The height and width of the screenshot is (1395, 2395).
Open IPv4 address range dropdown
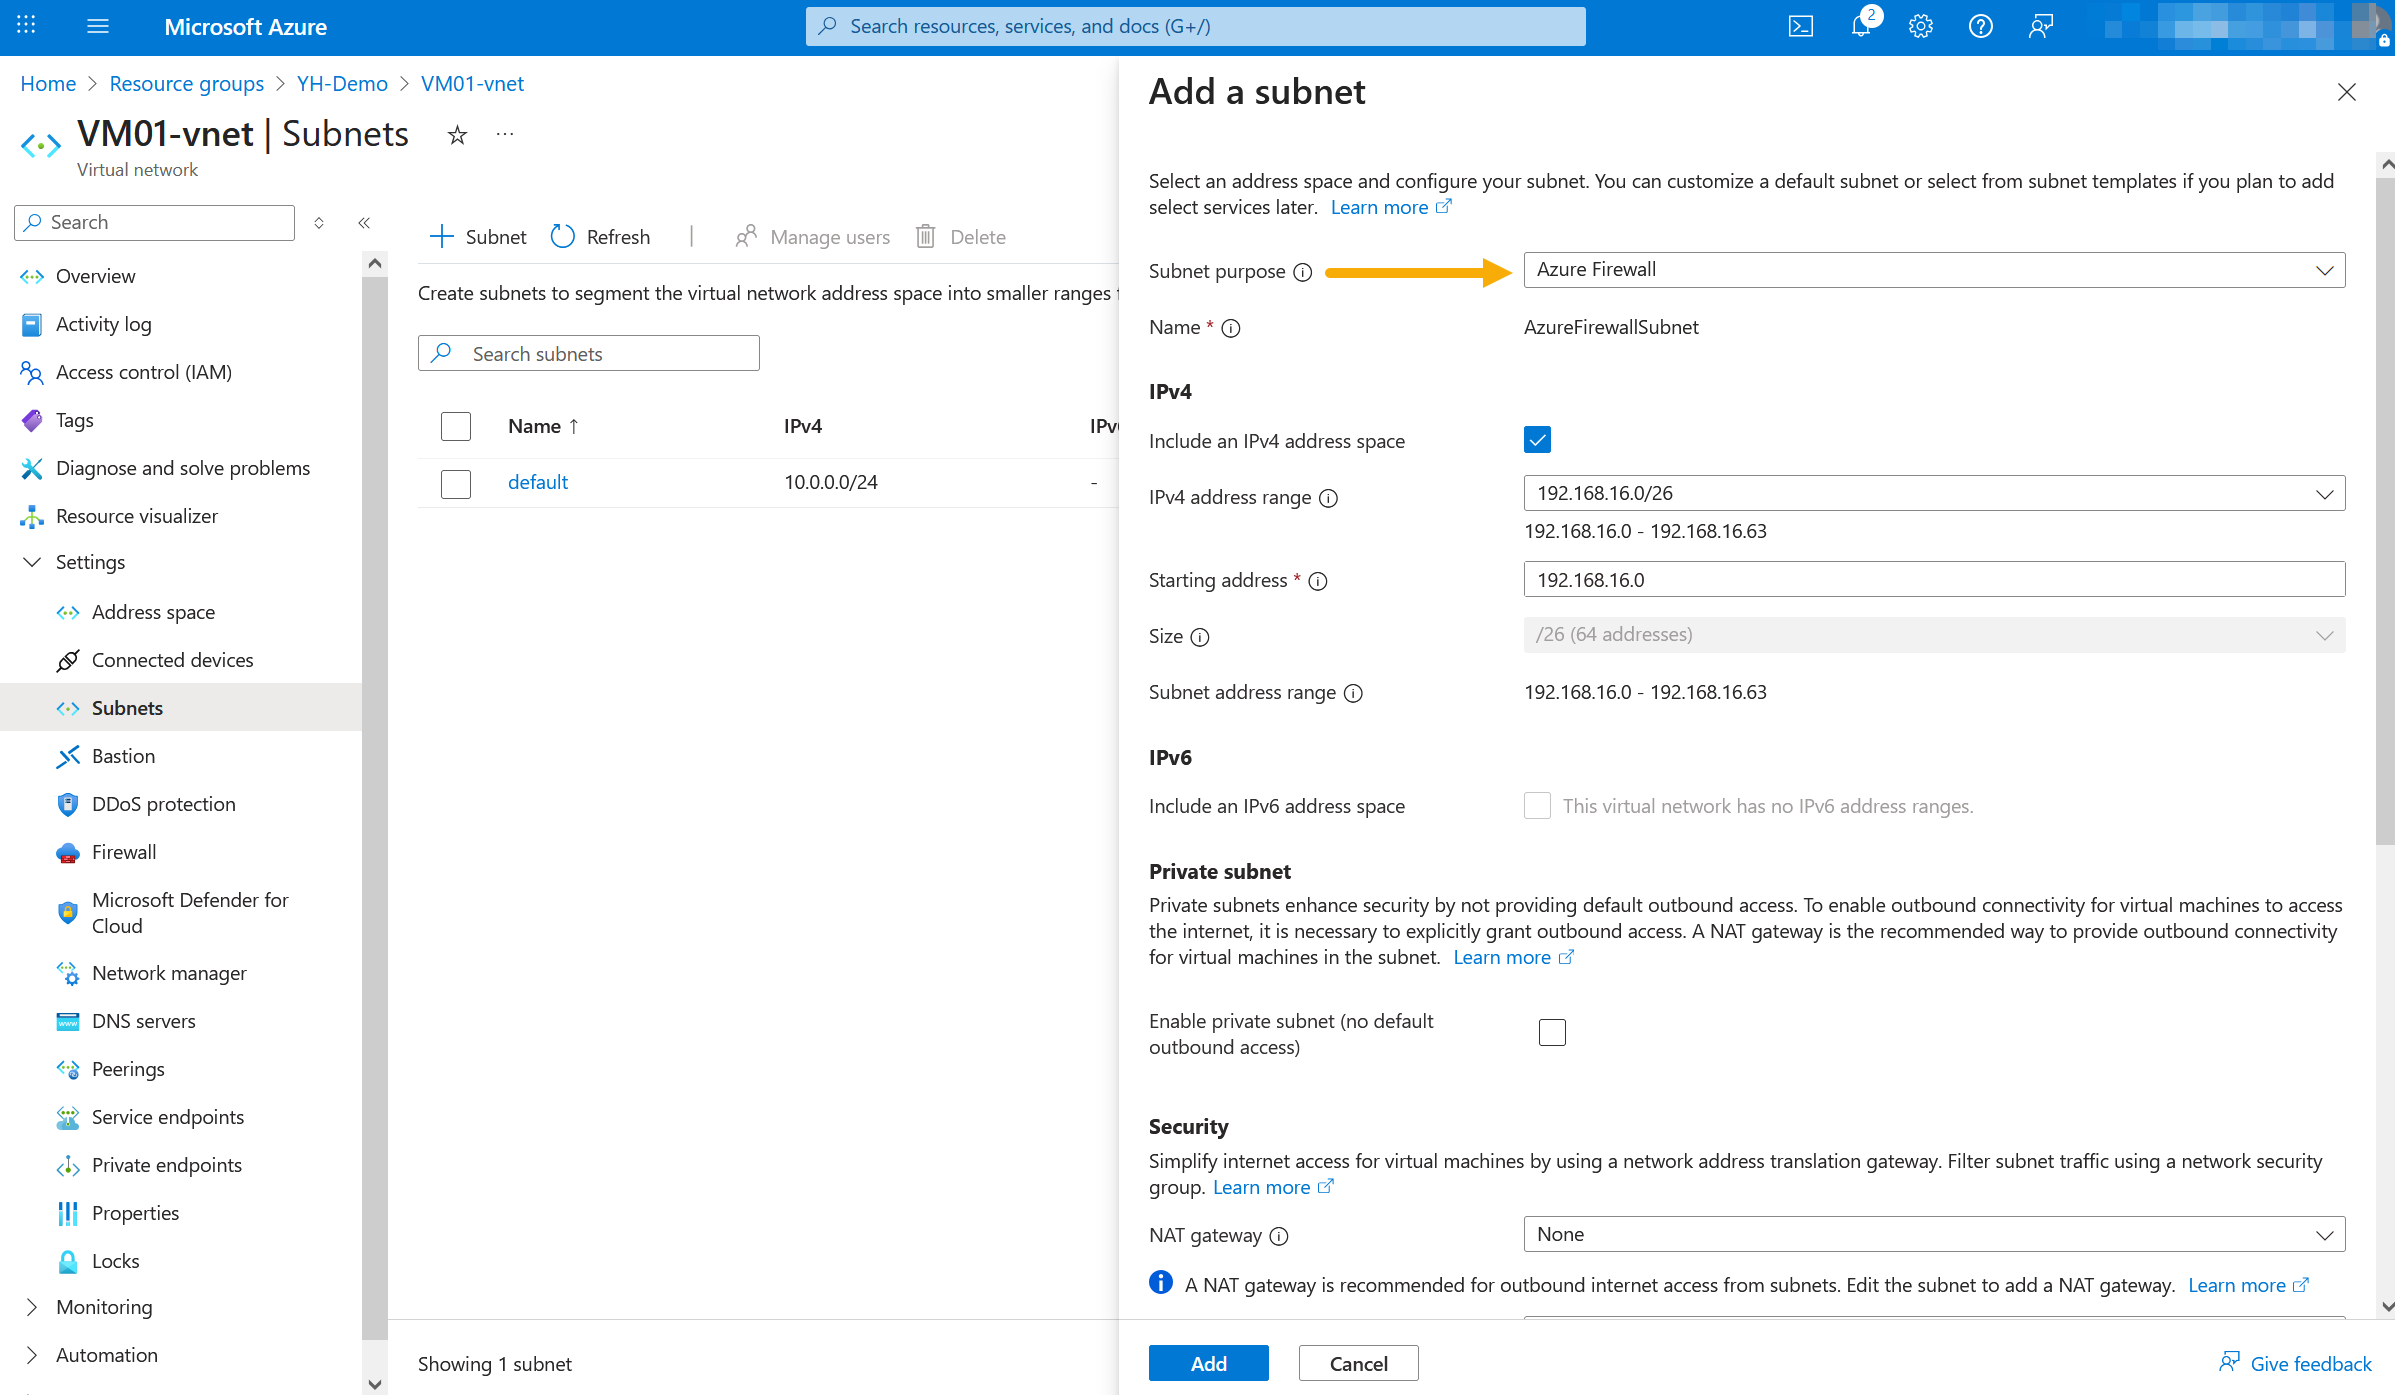click(x=1934, y=493)
